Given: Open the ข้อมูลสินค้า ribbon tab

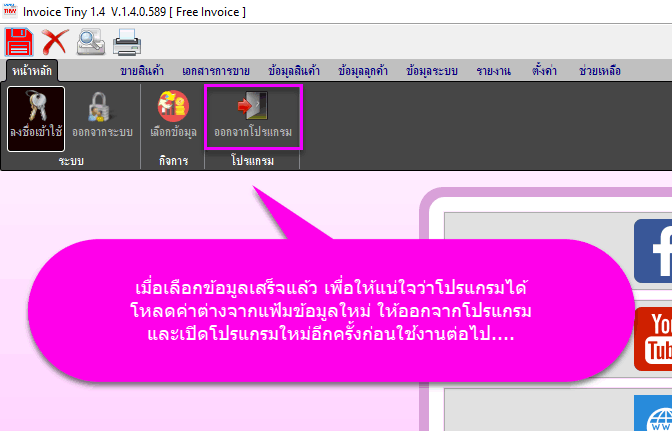Looking at the screenshot, I should (x=294, y=71).
